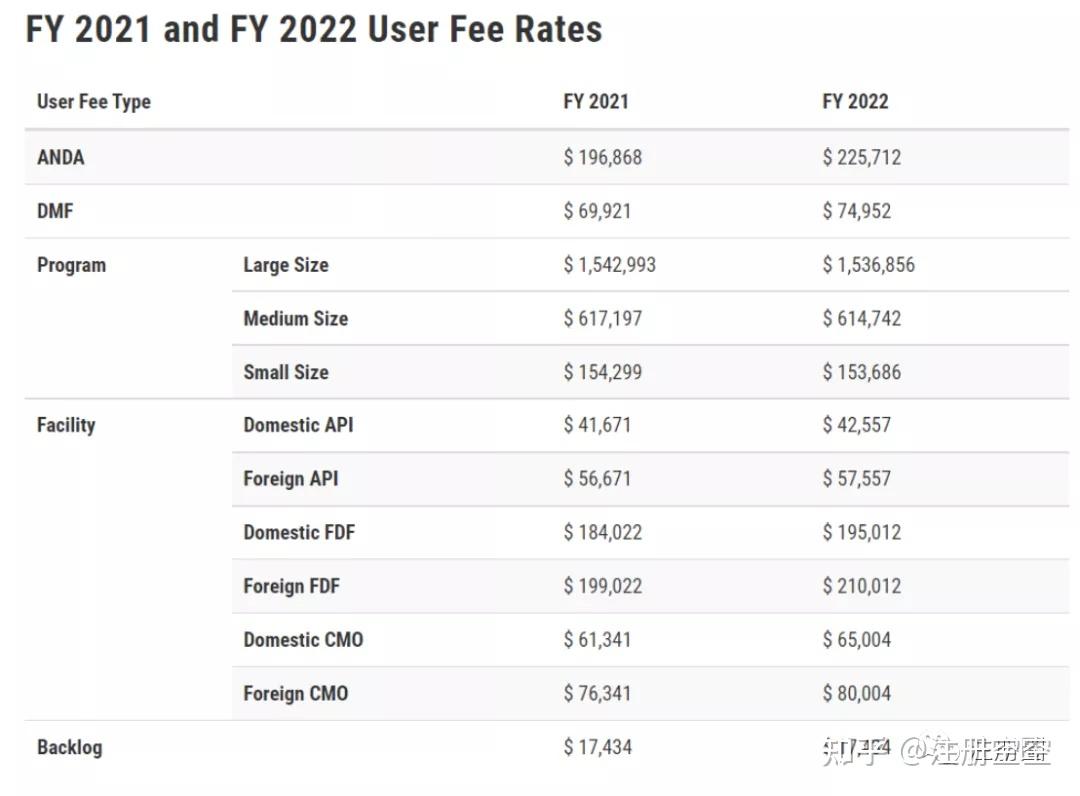This screenshot has height=796, width=1080.
Task: Click the 'Domestic CMO' facility label
Action: point(303,640)
